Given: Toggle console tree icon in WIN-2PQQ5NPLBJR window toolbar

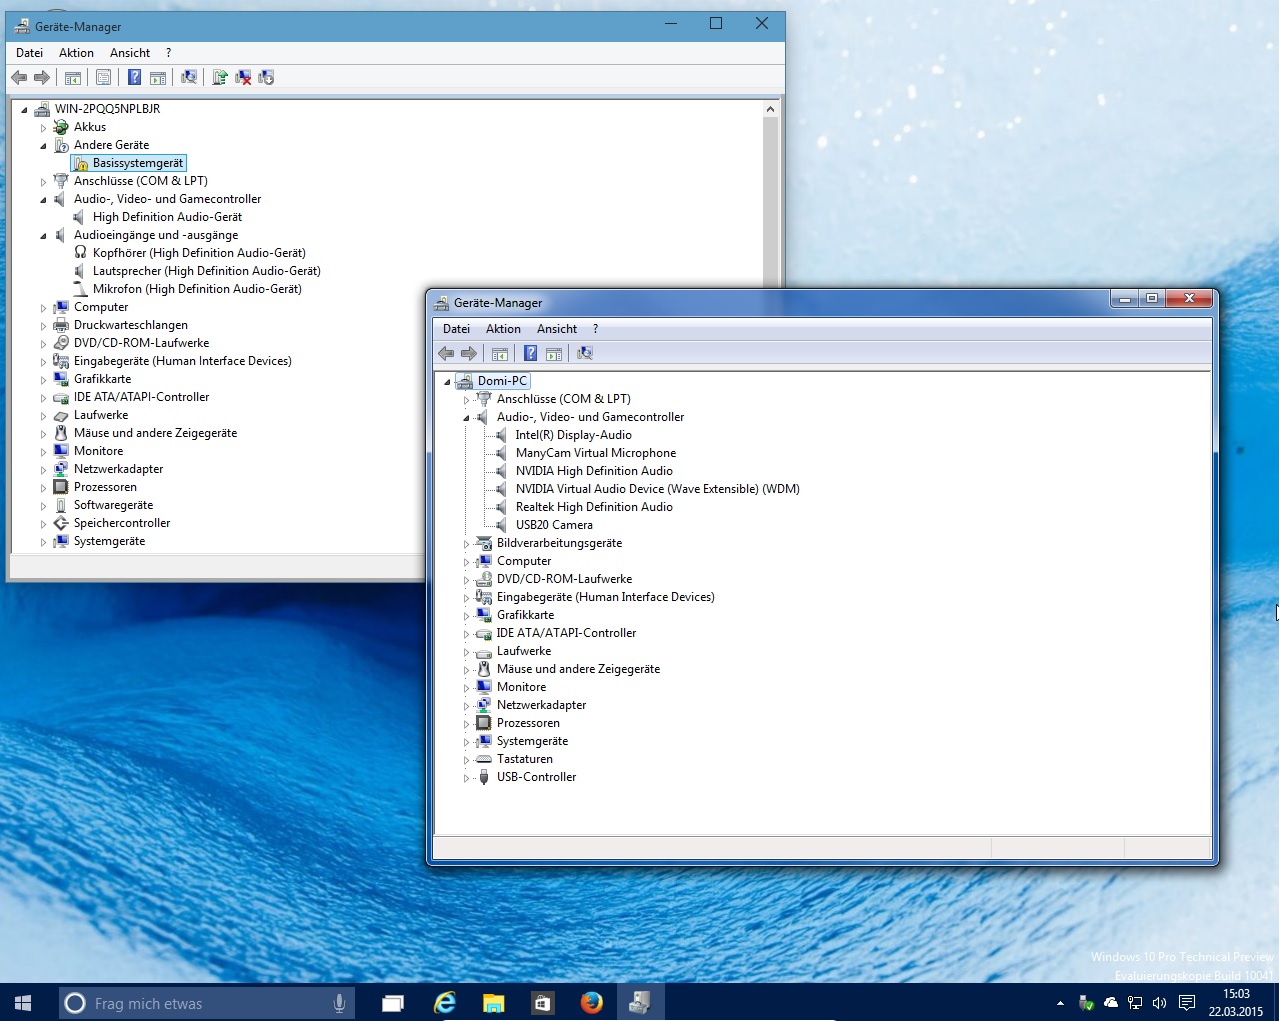Looking at the screenshot, I should (x=73, y=78).
